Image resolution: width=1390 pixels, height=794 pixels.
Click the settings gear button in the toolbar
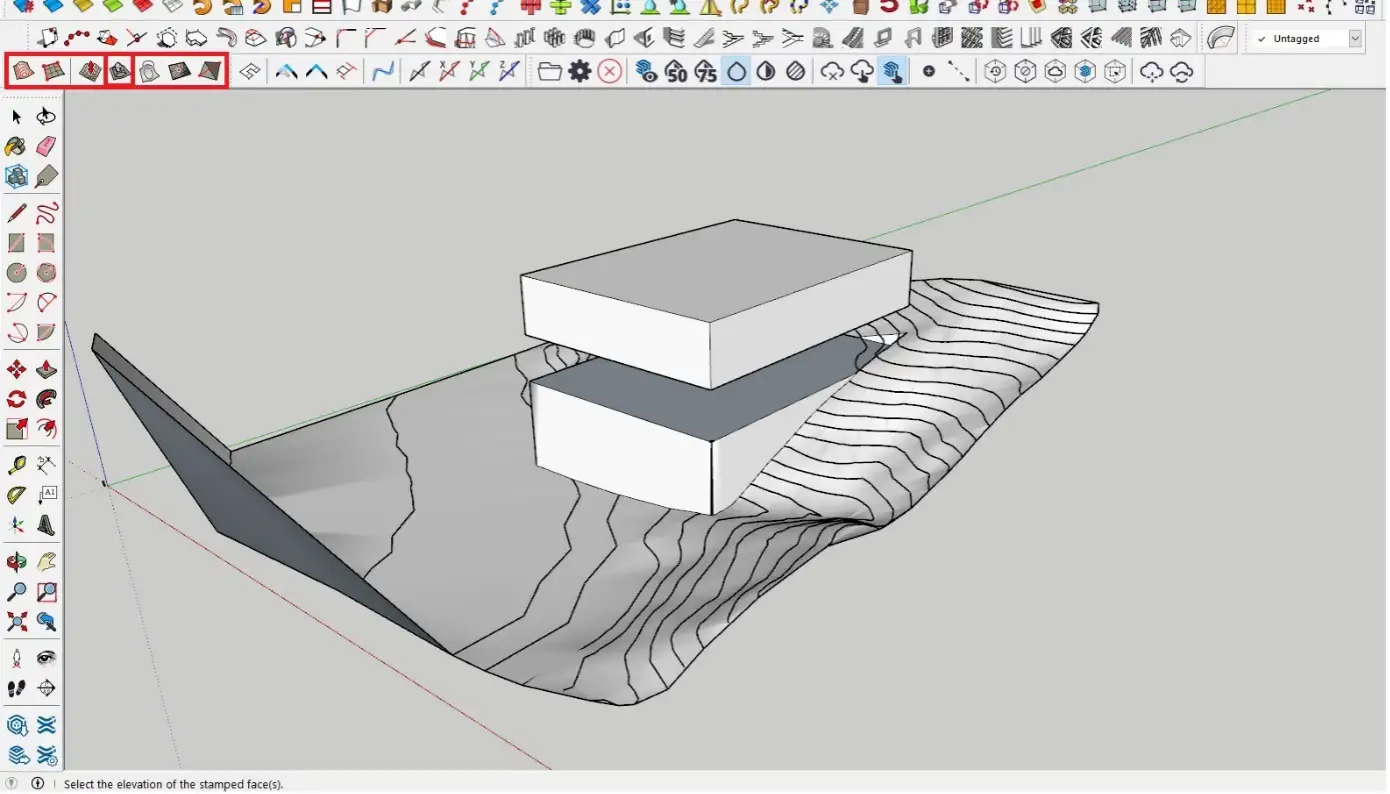[581, 71]
